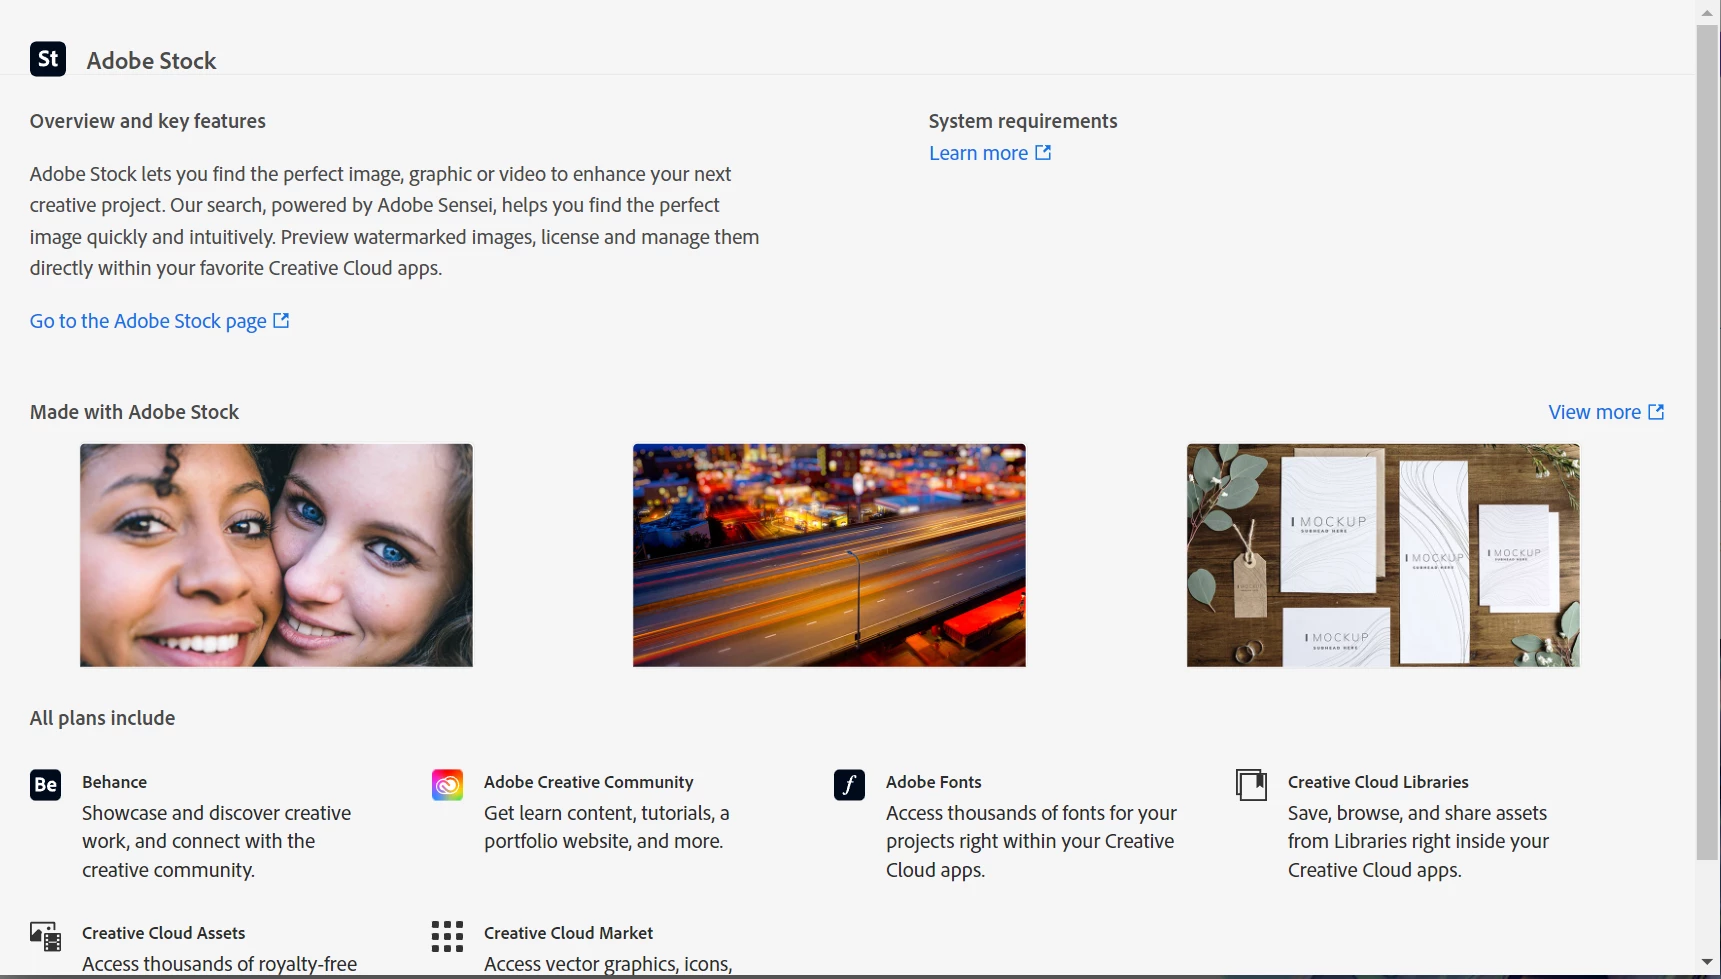1721x979 pixels.
Task: Click 'Access vector graphics, icons,' text
Action: click(x=608, y=964)
